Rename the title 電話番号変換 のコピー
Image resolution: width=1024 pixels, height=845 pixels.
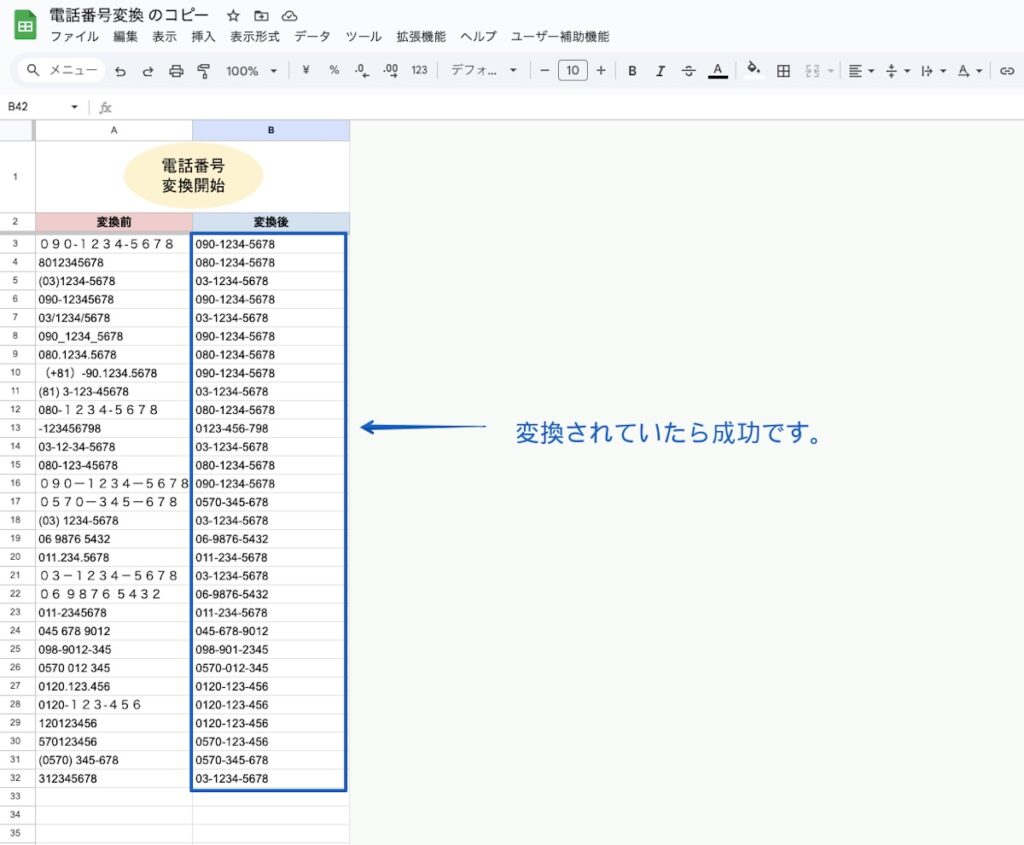(129, 16)
